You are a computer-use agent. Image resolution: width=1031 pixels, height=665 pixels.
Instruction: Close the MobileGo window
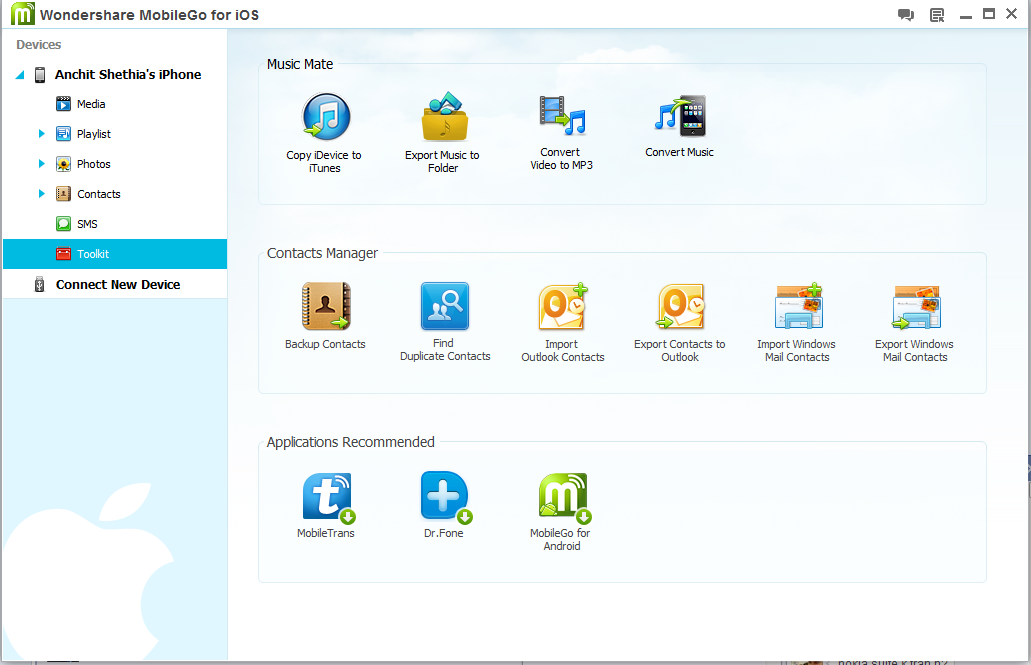(1011, 14)
